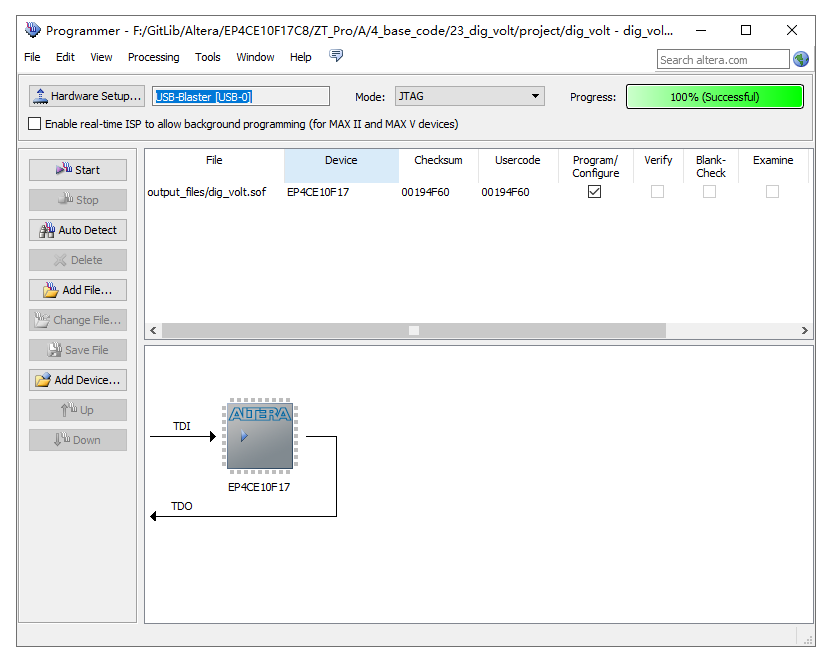
Task: Click the horizontal scrollbar thumb
Action: point(414,330)
